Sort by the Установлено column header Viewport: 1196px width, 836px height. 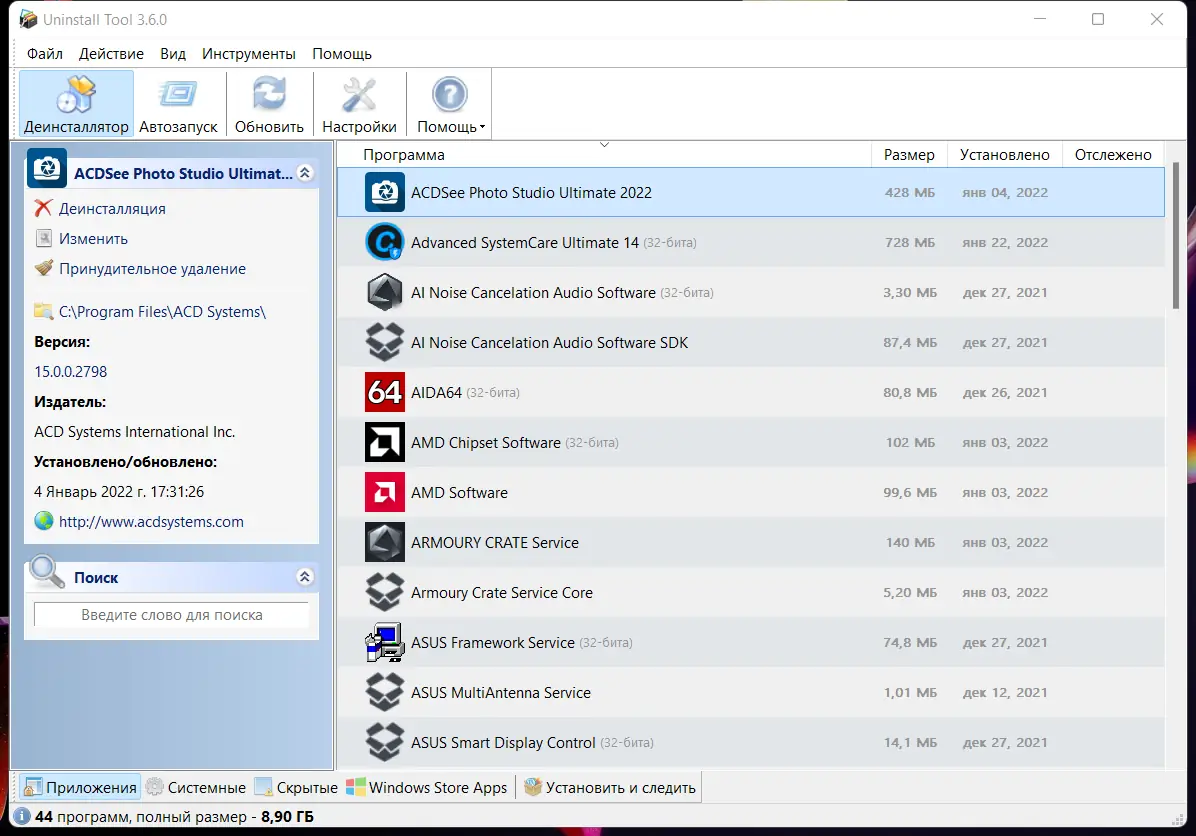tap(1005, 155)
